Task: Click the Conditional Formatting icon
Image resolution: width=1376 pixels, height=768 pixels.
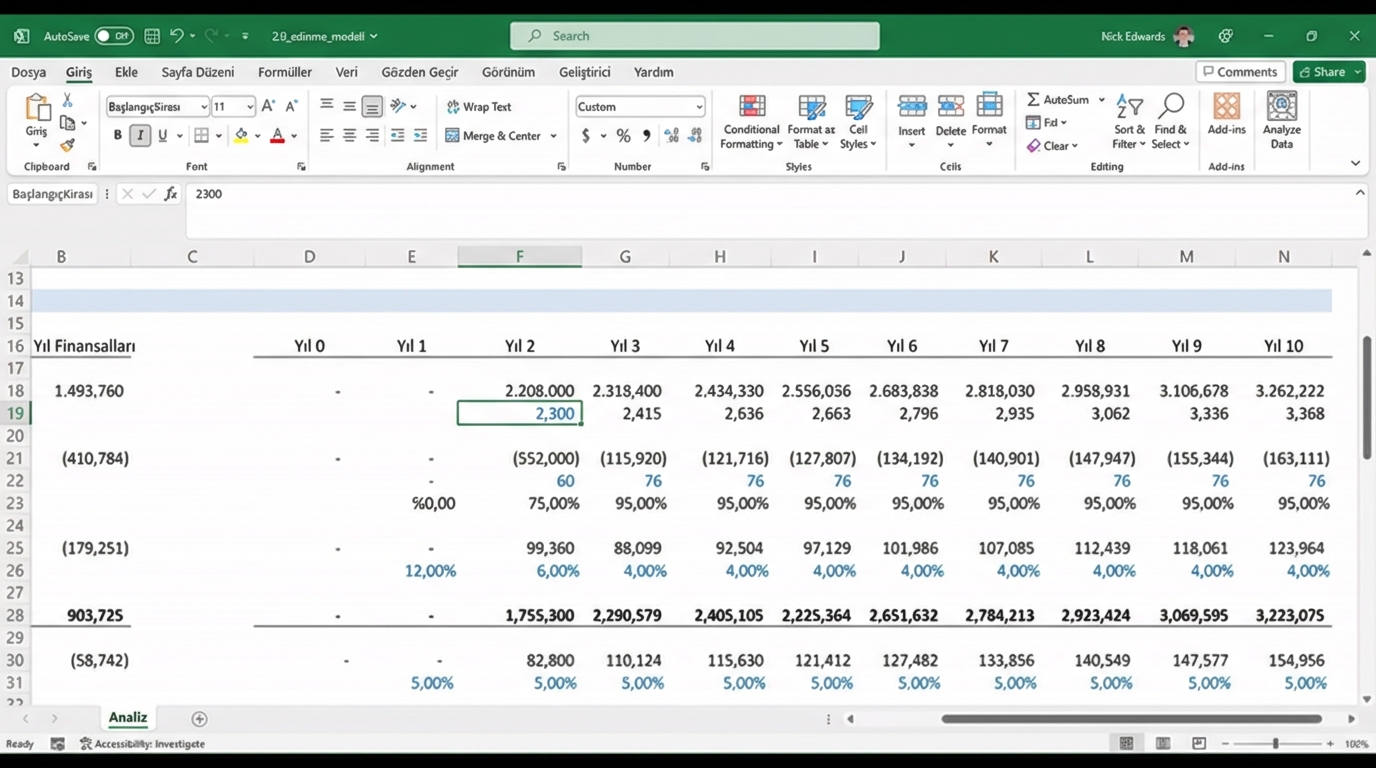Action: point(752,108)
